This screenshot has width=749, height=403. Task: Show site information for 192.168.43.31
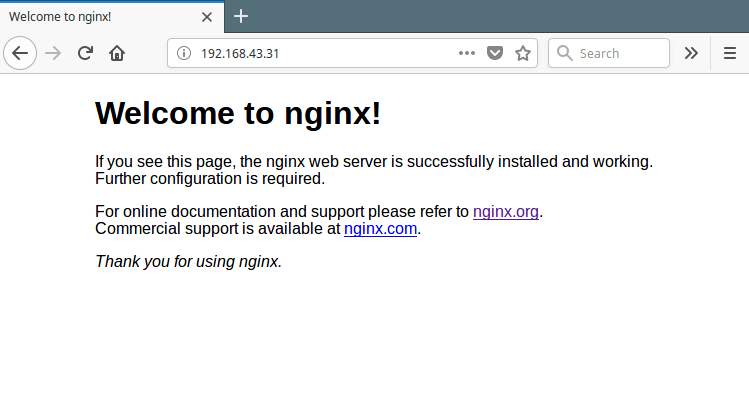coord(184,53)
